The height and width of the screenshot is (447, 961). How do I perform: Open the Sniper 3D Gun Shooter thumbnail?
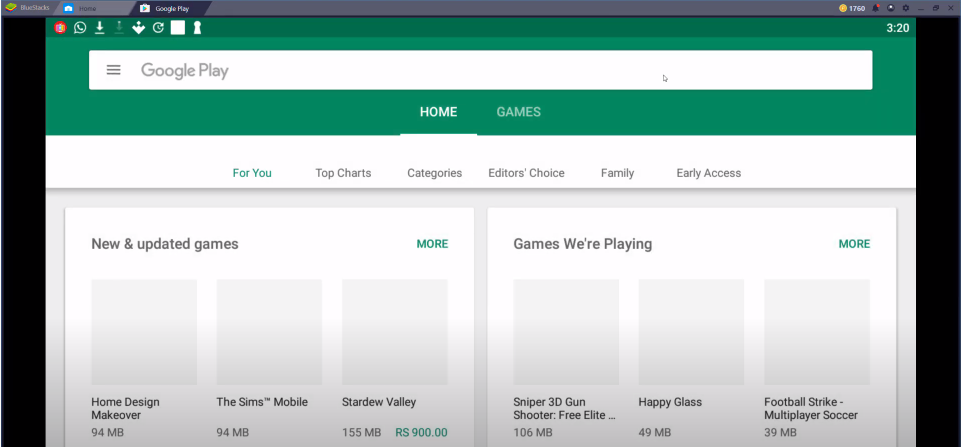click(566, 332)
